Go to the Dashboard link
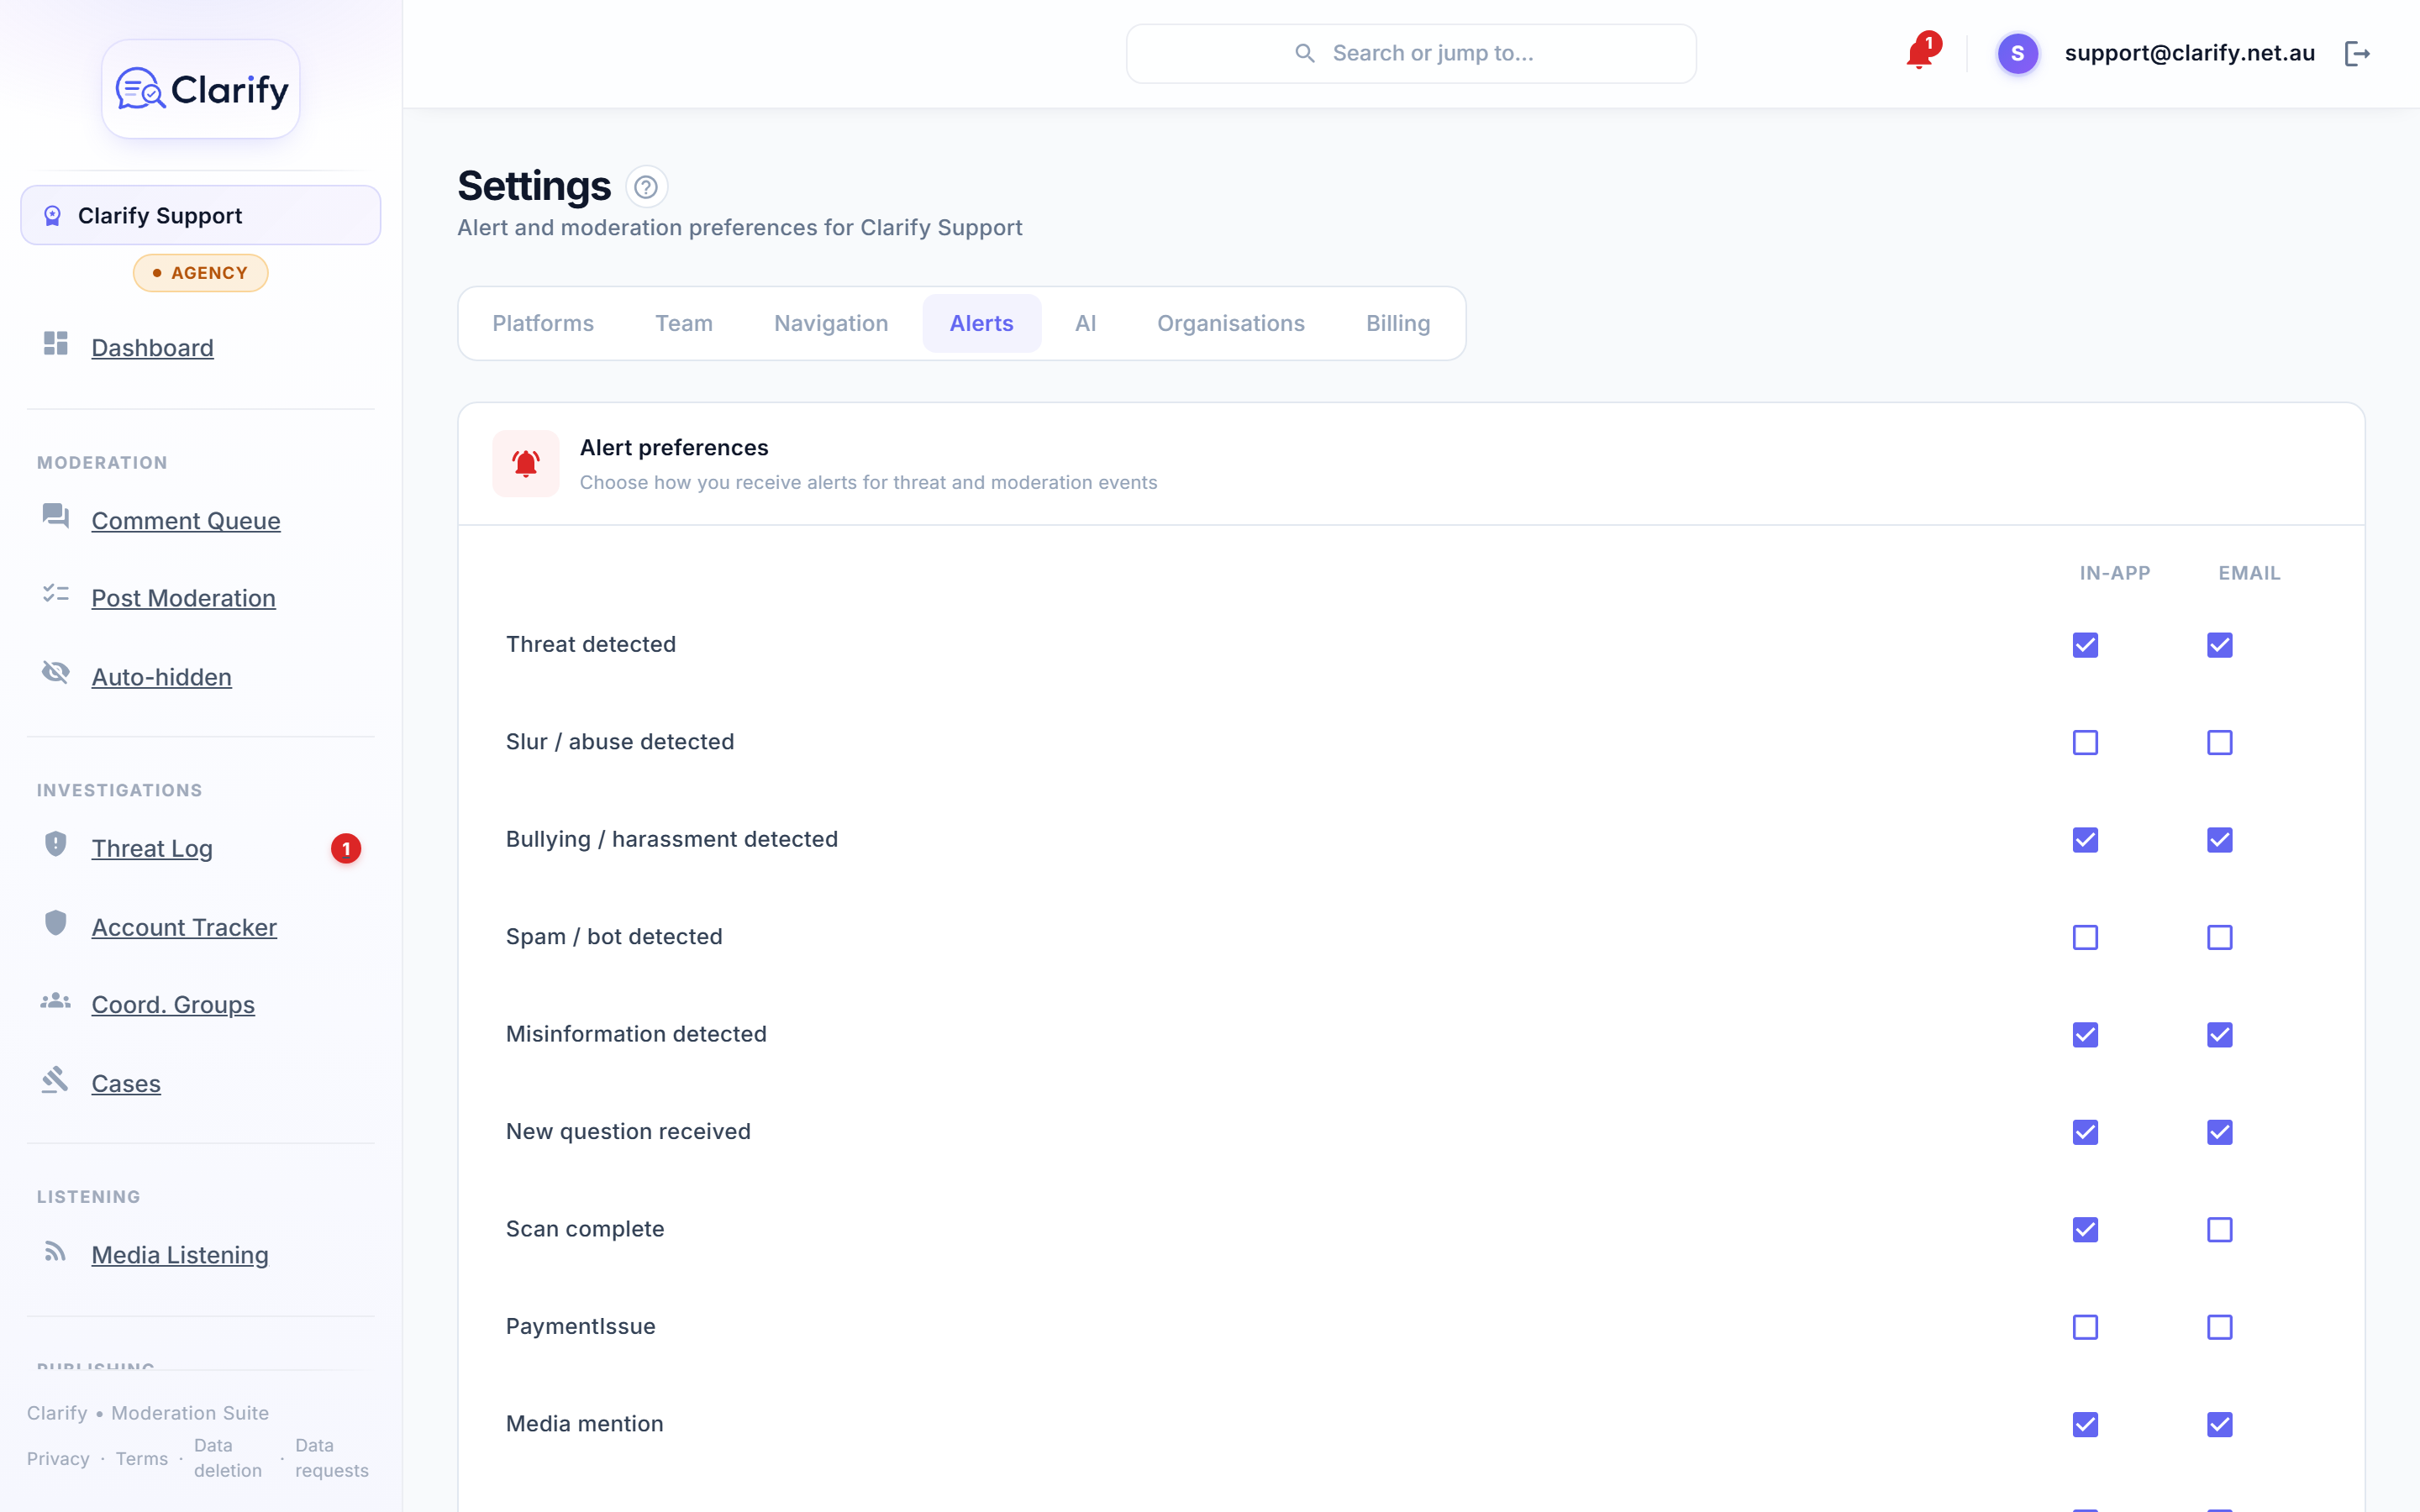Viewport: 2420px width, 1512px height. point(152,348)
